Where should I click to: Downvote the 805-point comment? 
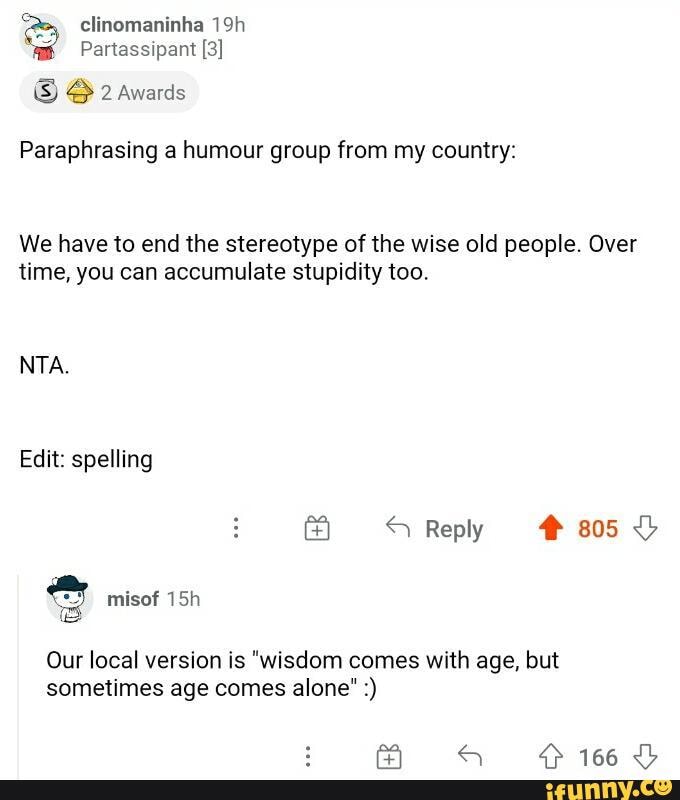(645, 528)
